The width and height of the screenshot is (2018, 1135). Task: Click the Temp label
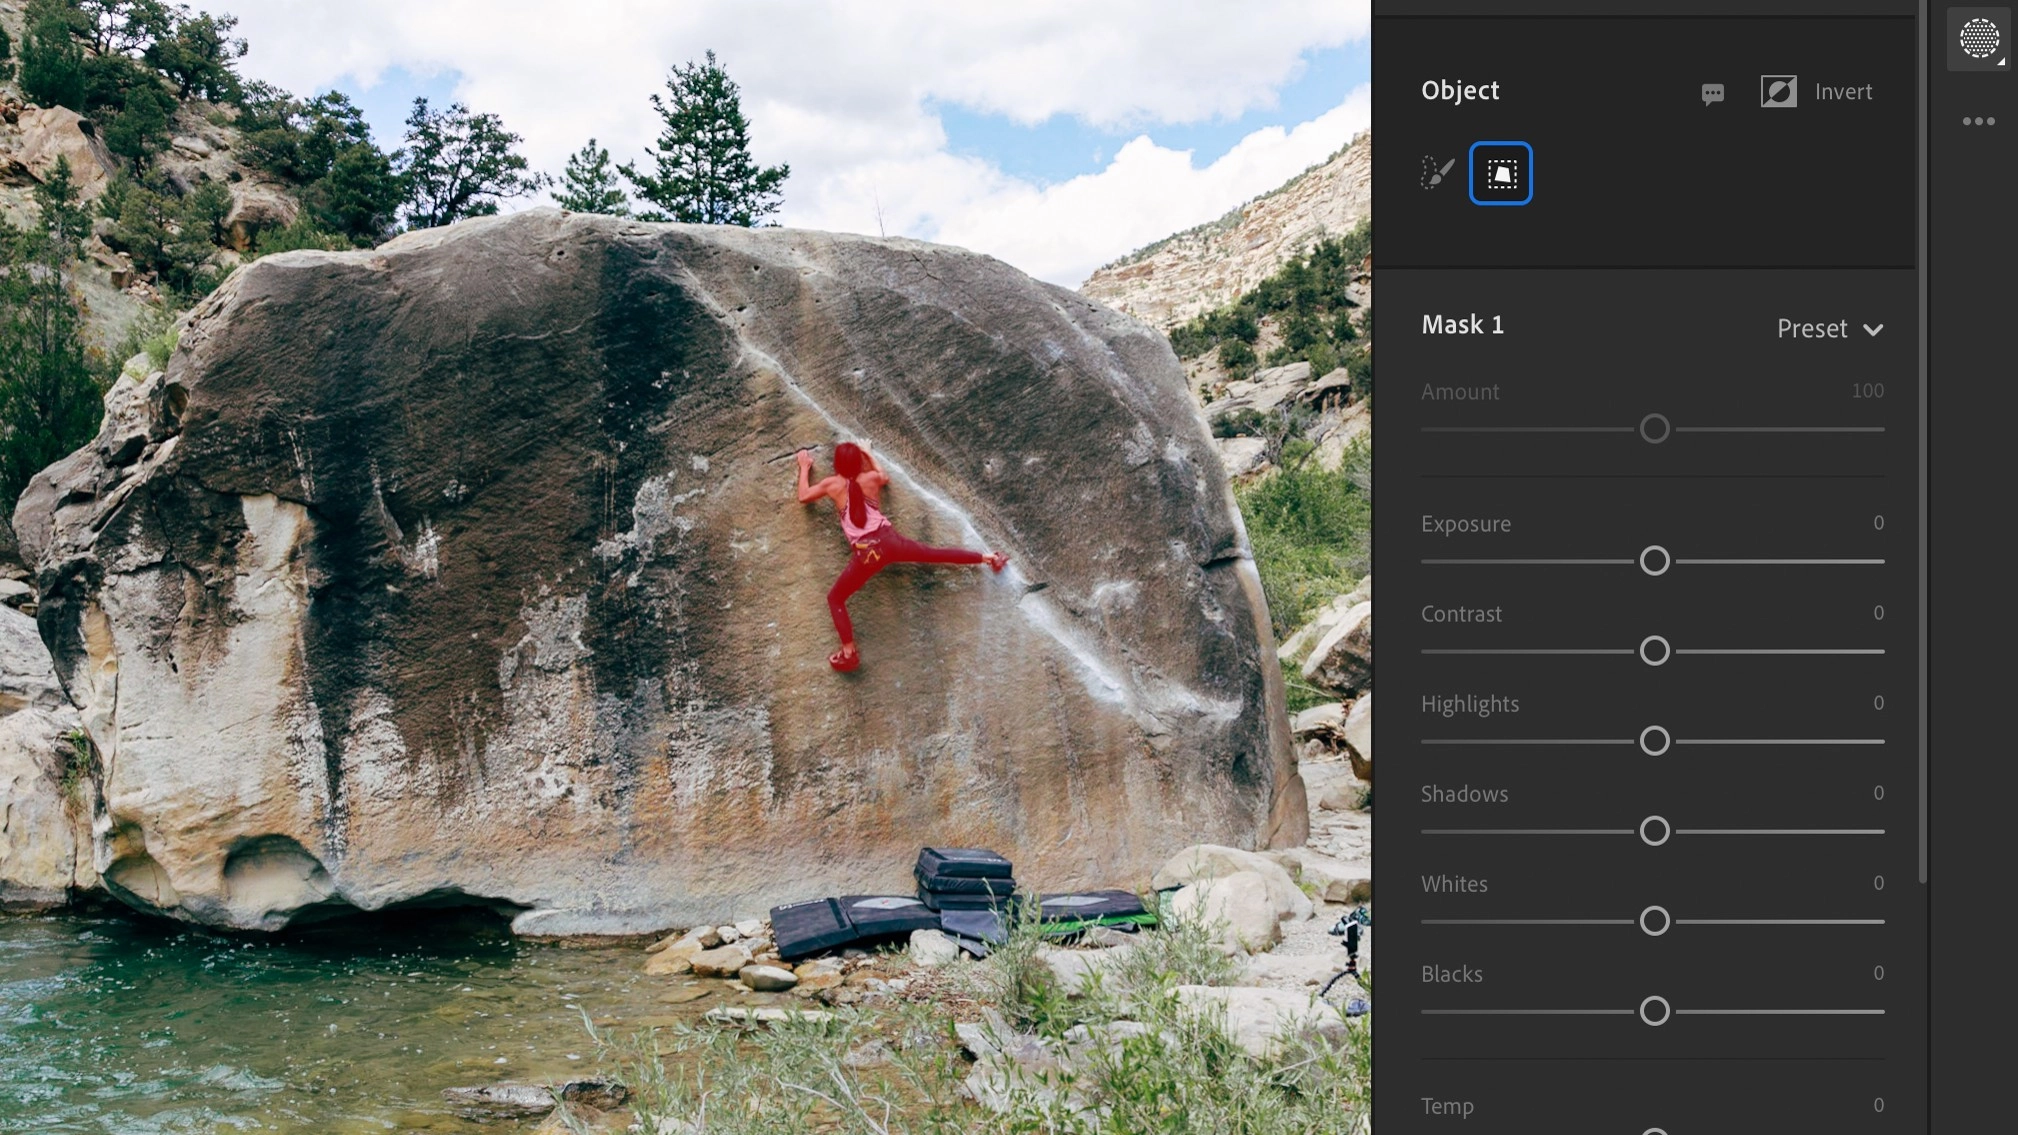[x=1447, y=1106]
